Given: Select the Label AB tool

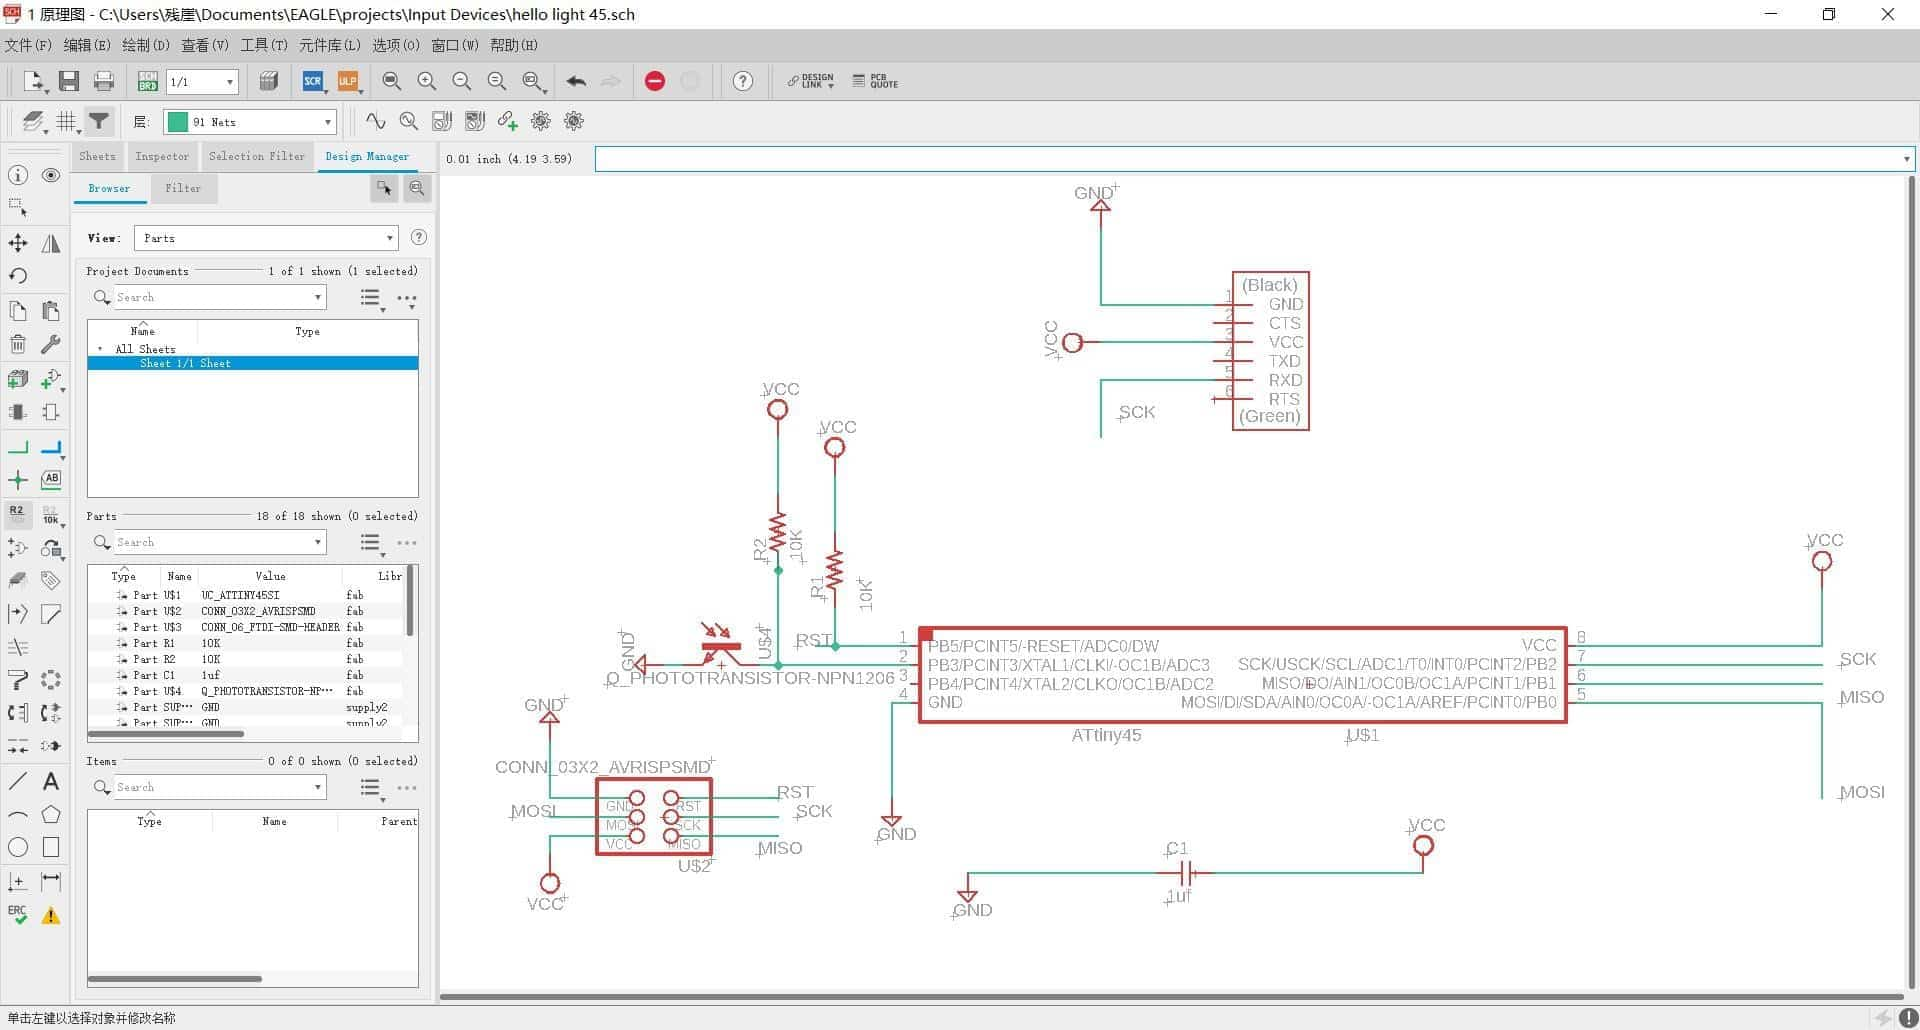Looking at the screenshot, I should point(51,479).
